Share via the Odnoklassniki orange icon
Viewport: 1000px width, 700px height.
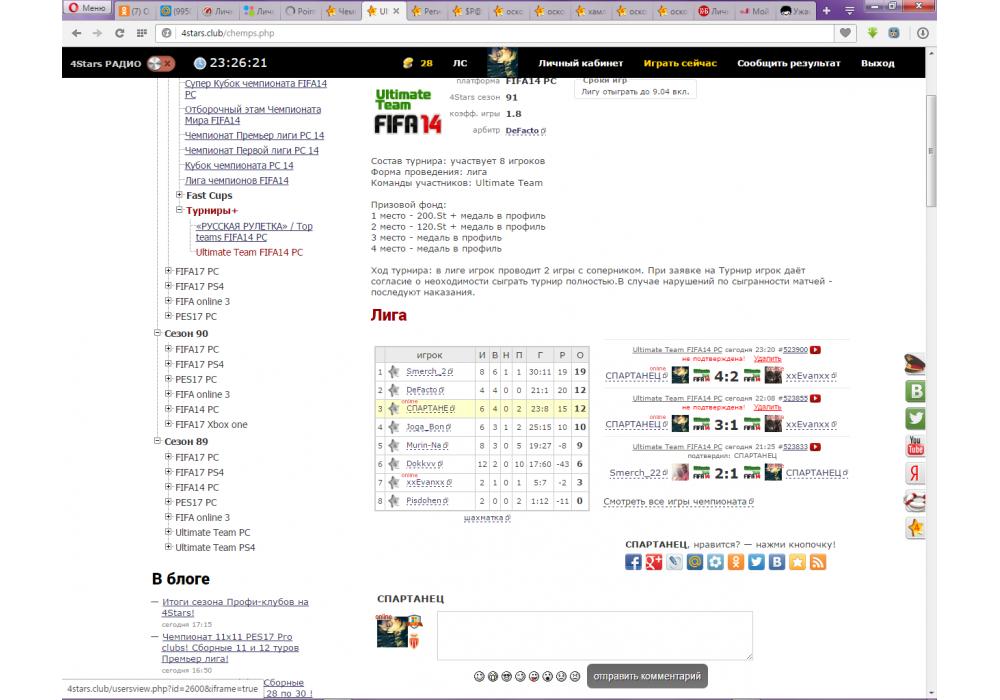pyautogui.click(x=735, y=562)
